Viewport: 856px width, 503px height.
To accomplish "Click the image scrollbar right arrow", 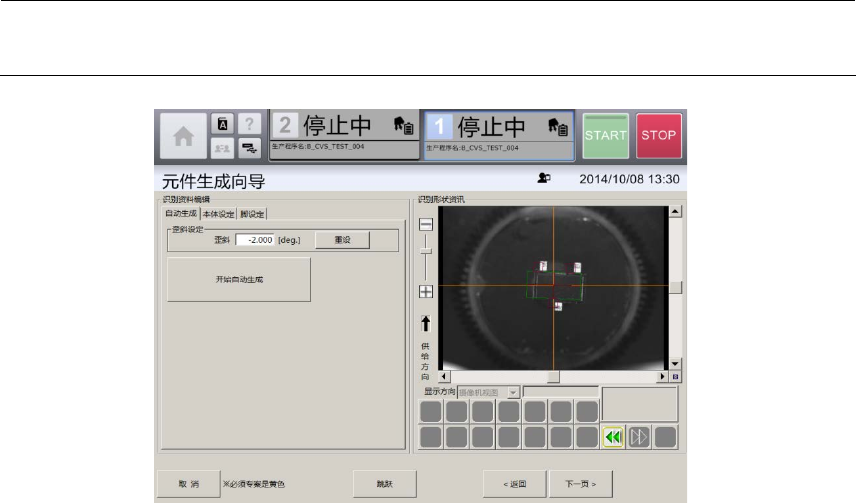I will pos(662,377).
